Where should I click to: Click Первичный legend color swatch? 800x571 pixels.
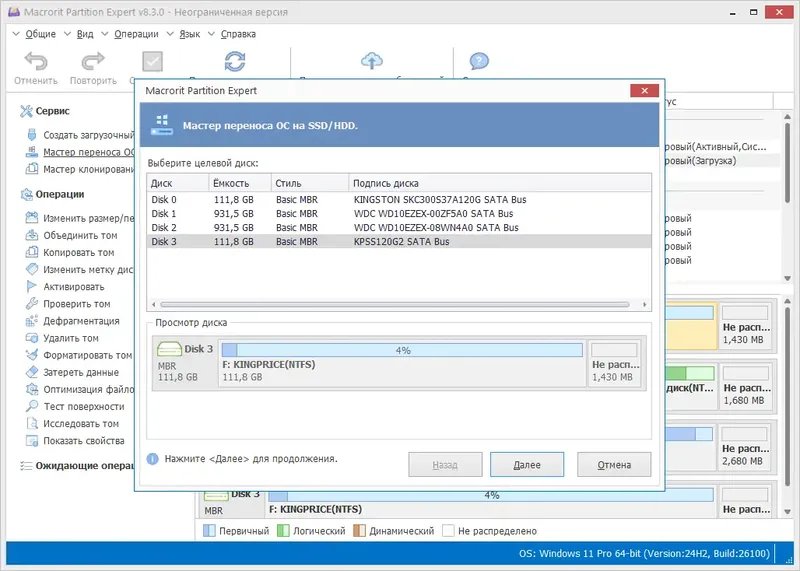pos(209,531)
